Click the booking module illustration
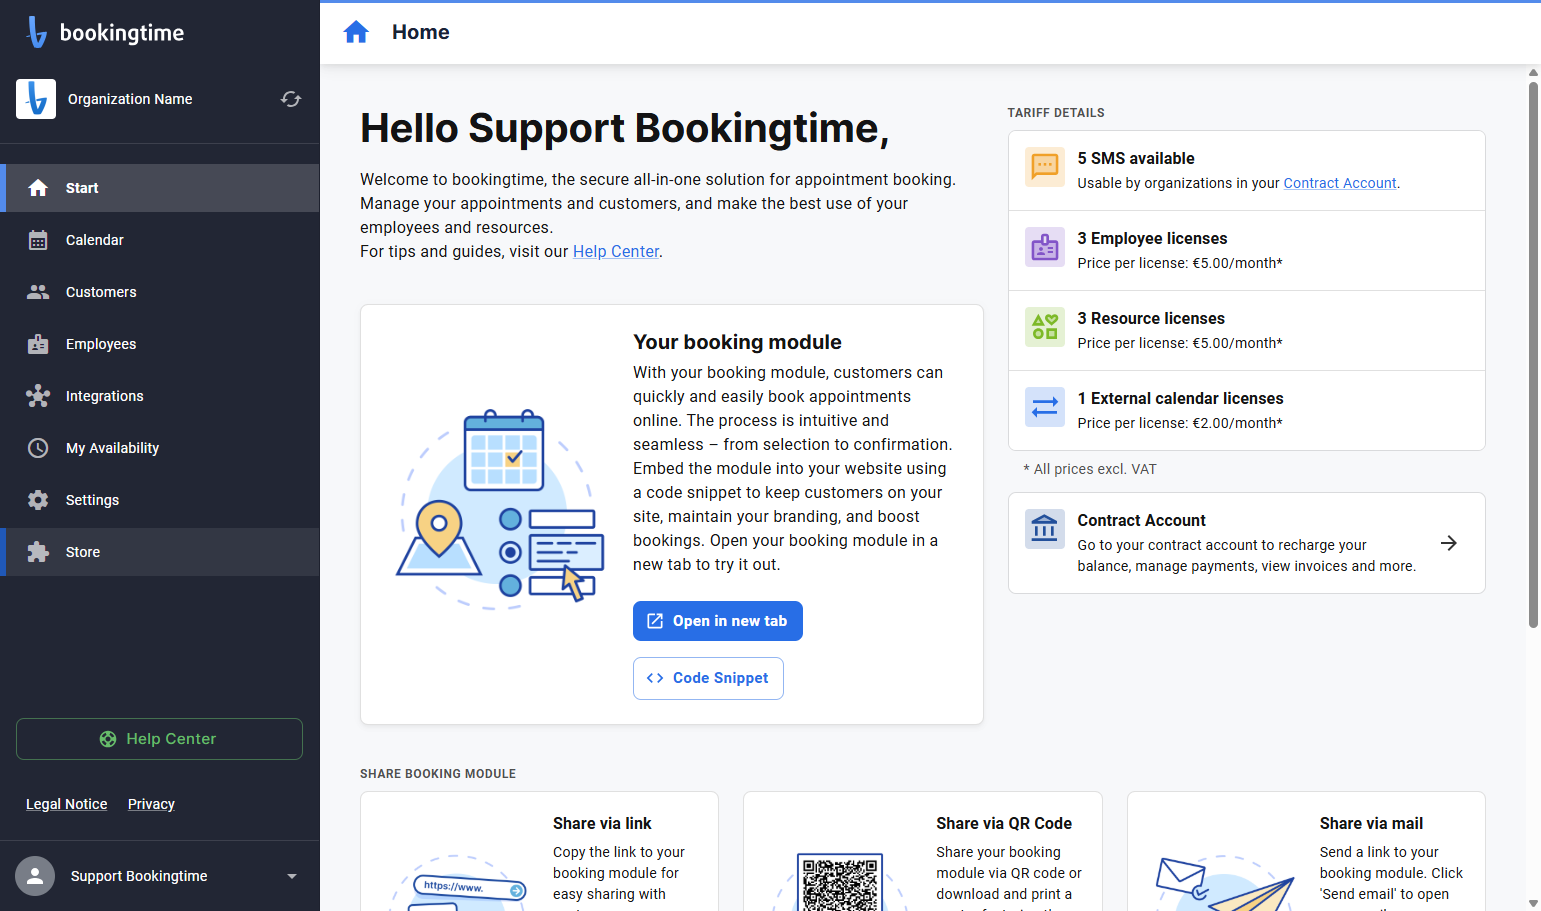The width and height of the screenshot is (1541, 911). 500,508
